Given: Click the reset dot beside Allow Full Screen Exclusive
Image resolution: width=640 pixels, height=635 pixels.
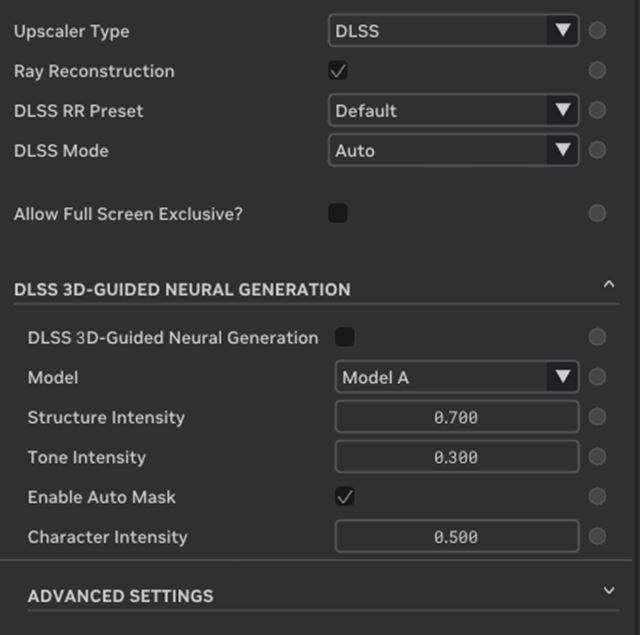Looking at the screenshot, I should point(597,213).
